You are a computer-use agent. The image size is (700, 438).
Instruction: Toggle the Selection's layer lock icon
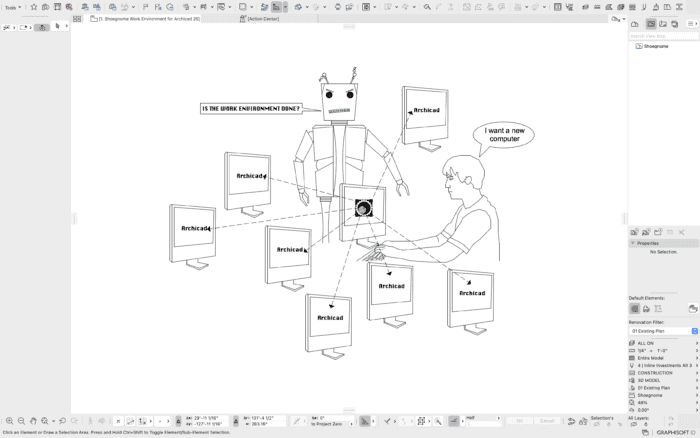click(x=608, y=424)
